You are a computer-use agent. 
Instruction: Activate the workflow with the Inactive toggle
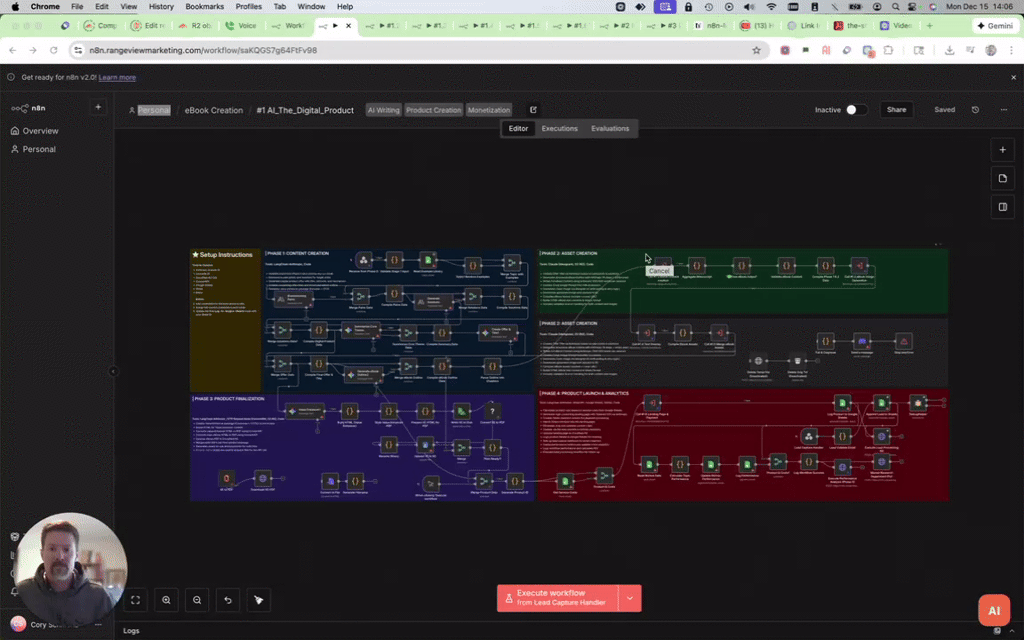855,110
